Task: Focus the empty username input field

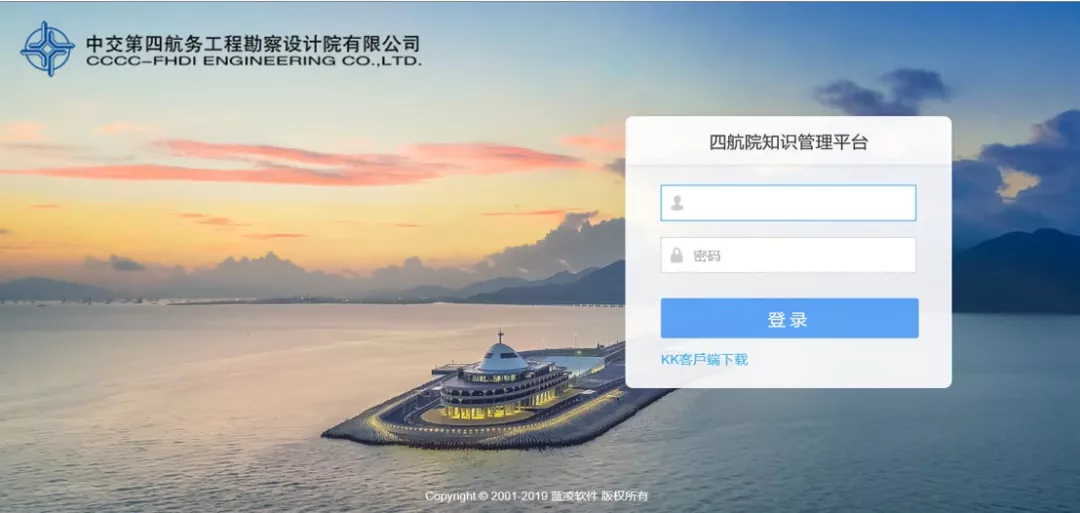Action: (x=788, y=203)
